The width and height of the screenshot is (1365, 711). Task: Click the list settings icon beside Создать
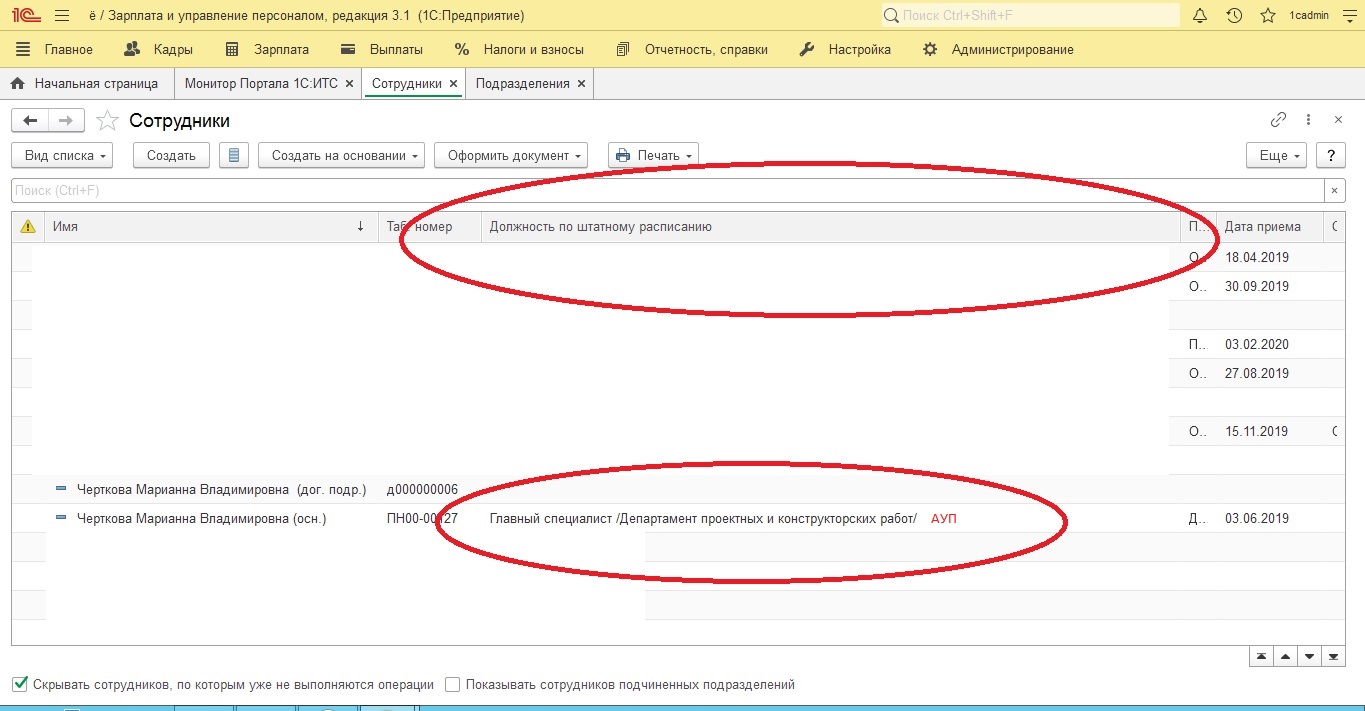click(234, 155)
